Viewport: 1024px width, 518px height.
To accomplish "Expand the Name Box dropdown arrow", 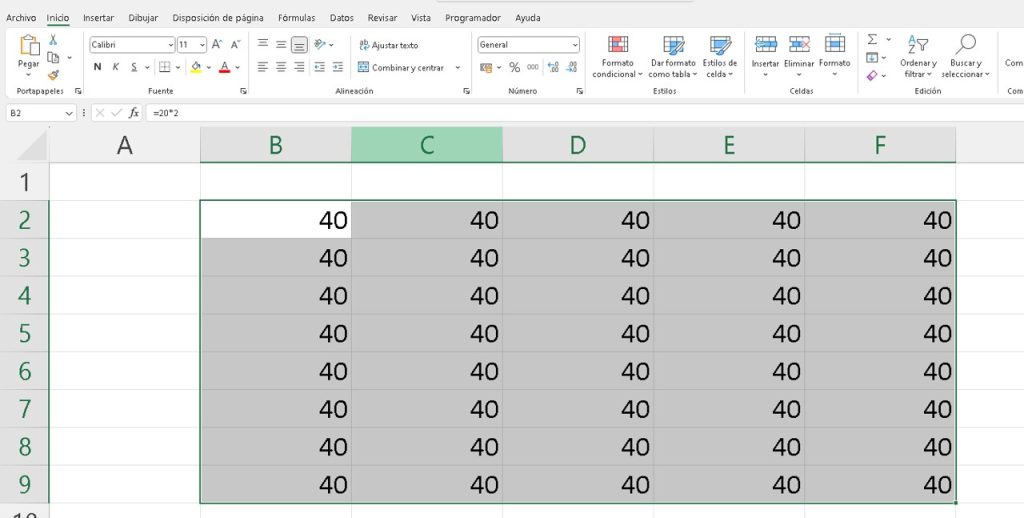I will coord(69,114).
